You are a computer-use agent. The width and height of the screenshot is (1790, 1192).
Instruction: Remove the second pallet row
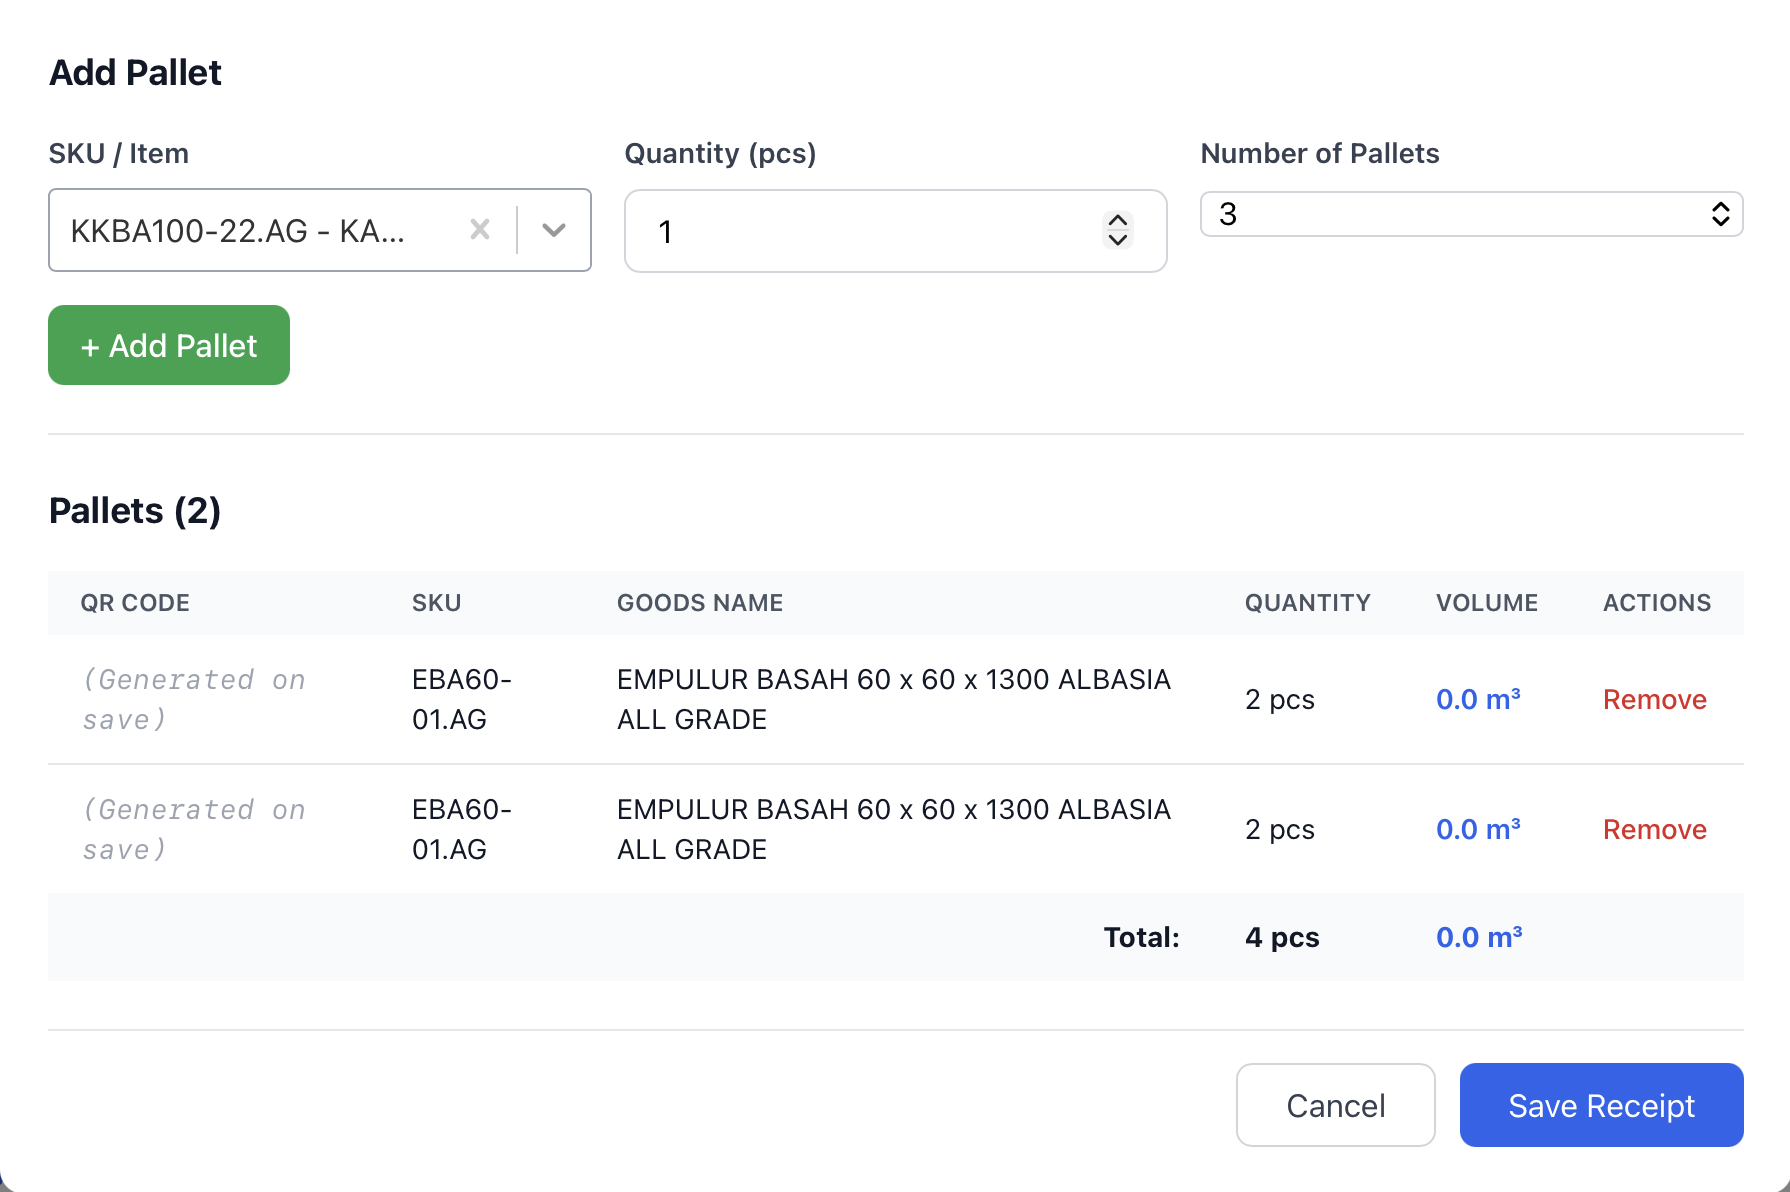click(x=1654, y=830)
